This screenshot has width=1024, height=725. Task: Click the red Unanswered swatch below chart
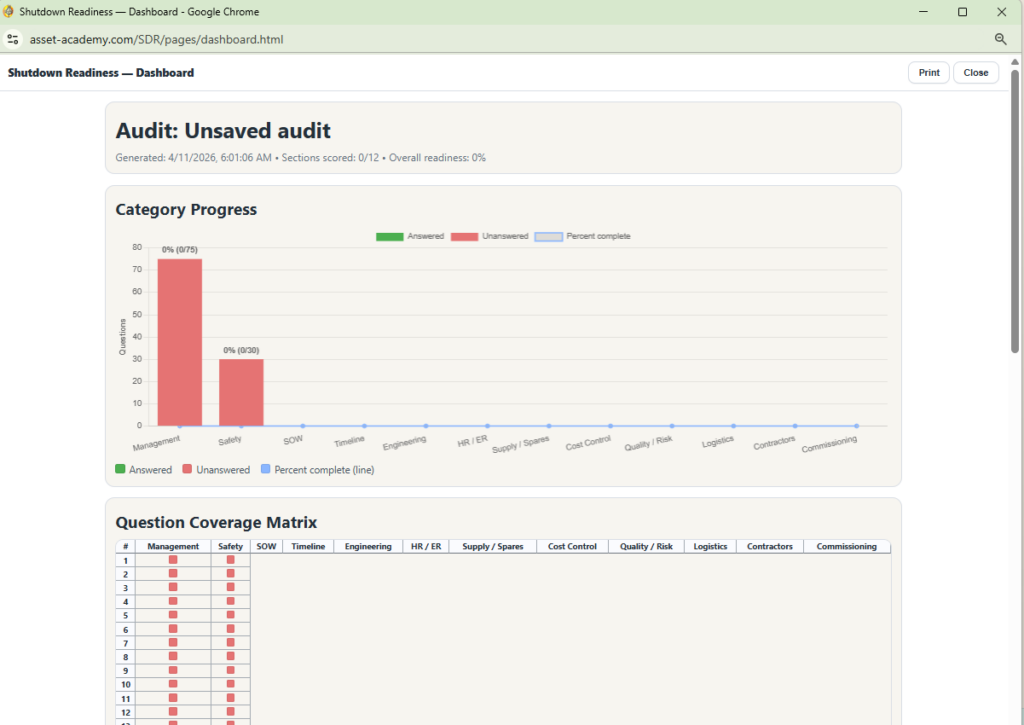pos(188,470)
